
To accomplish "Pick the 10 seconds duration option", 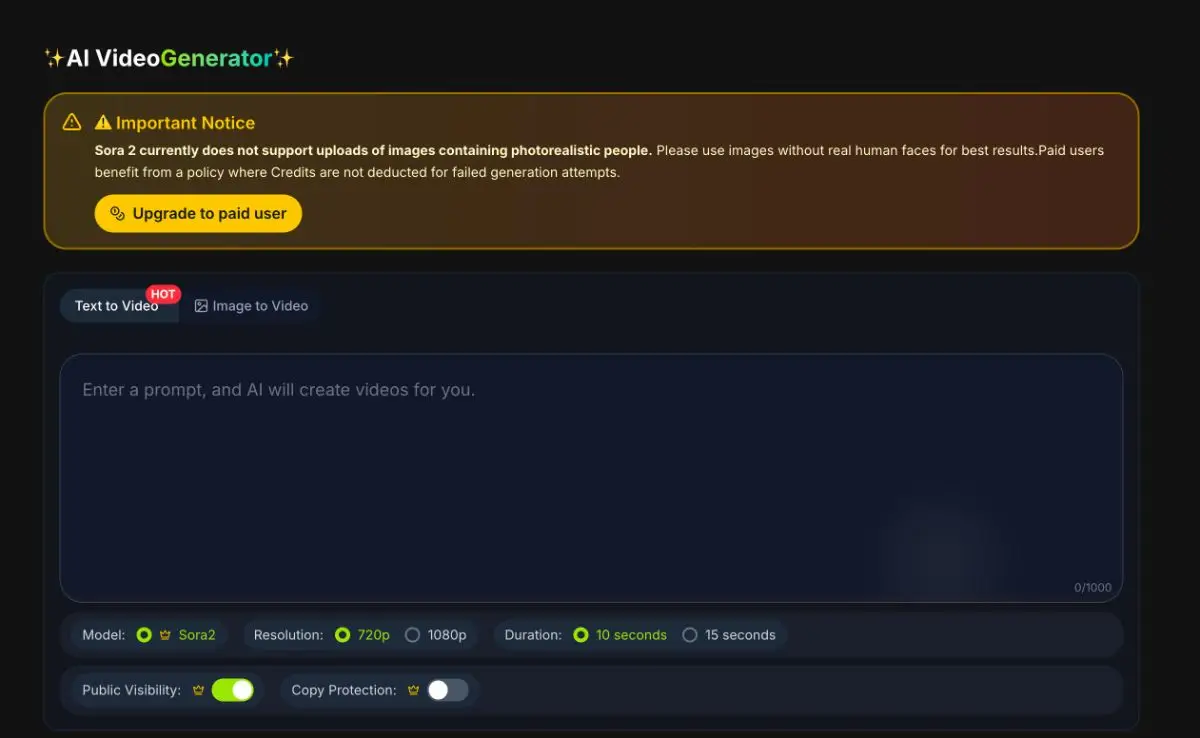I will tap(581, 635).
